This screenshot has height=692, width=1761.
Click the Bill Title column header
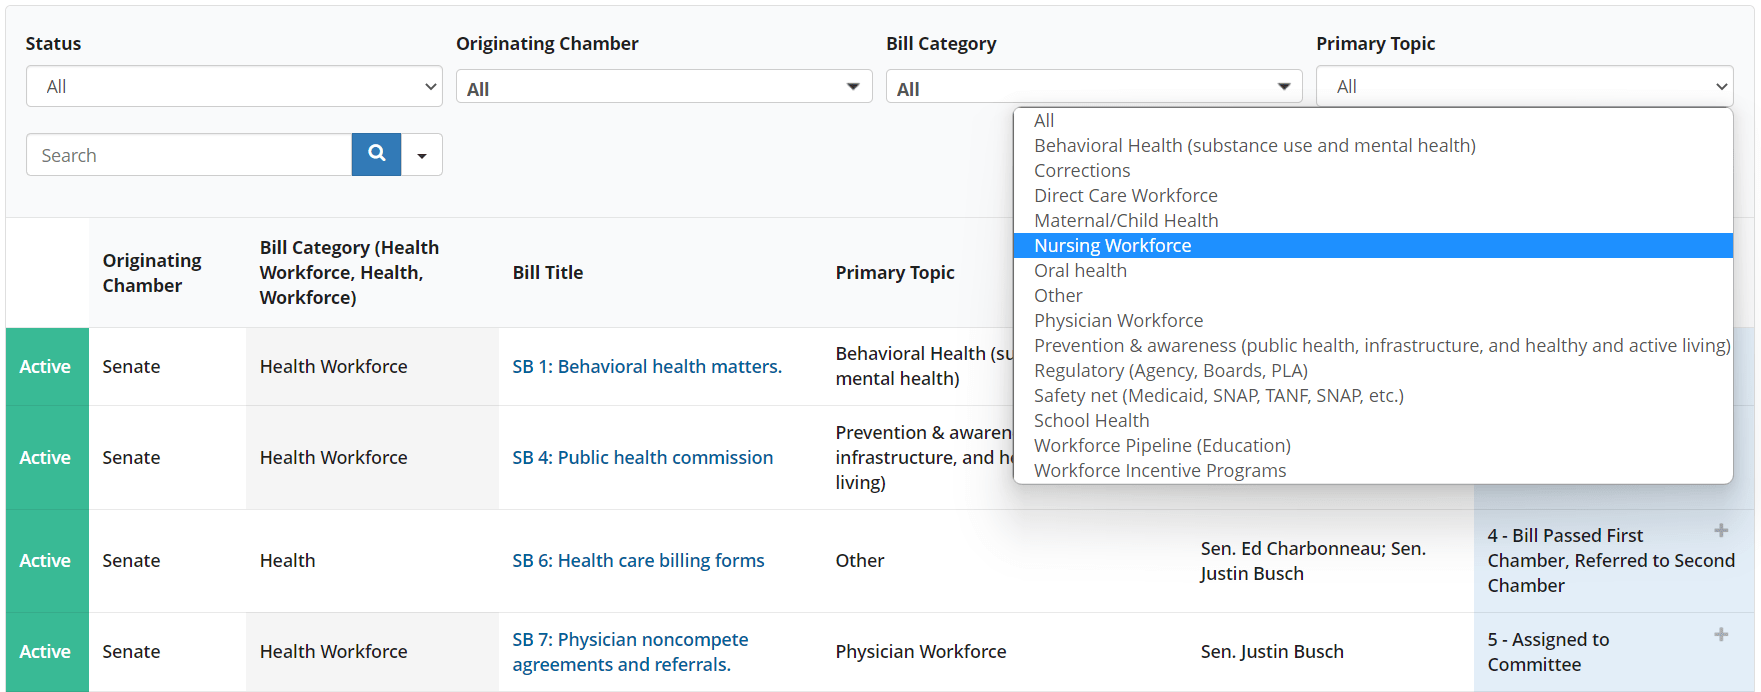547,273
